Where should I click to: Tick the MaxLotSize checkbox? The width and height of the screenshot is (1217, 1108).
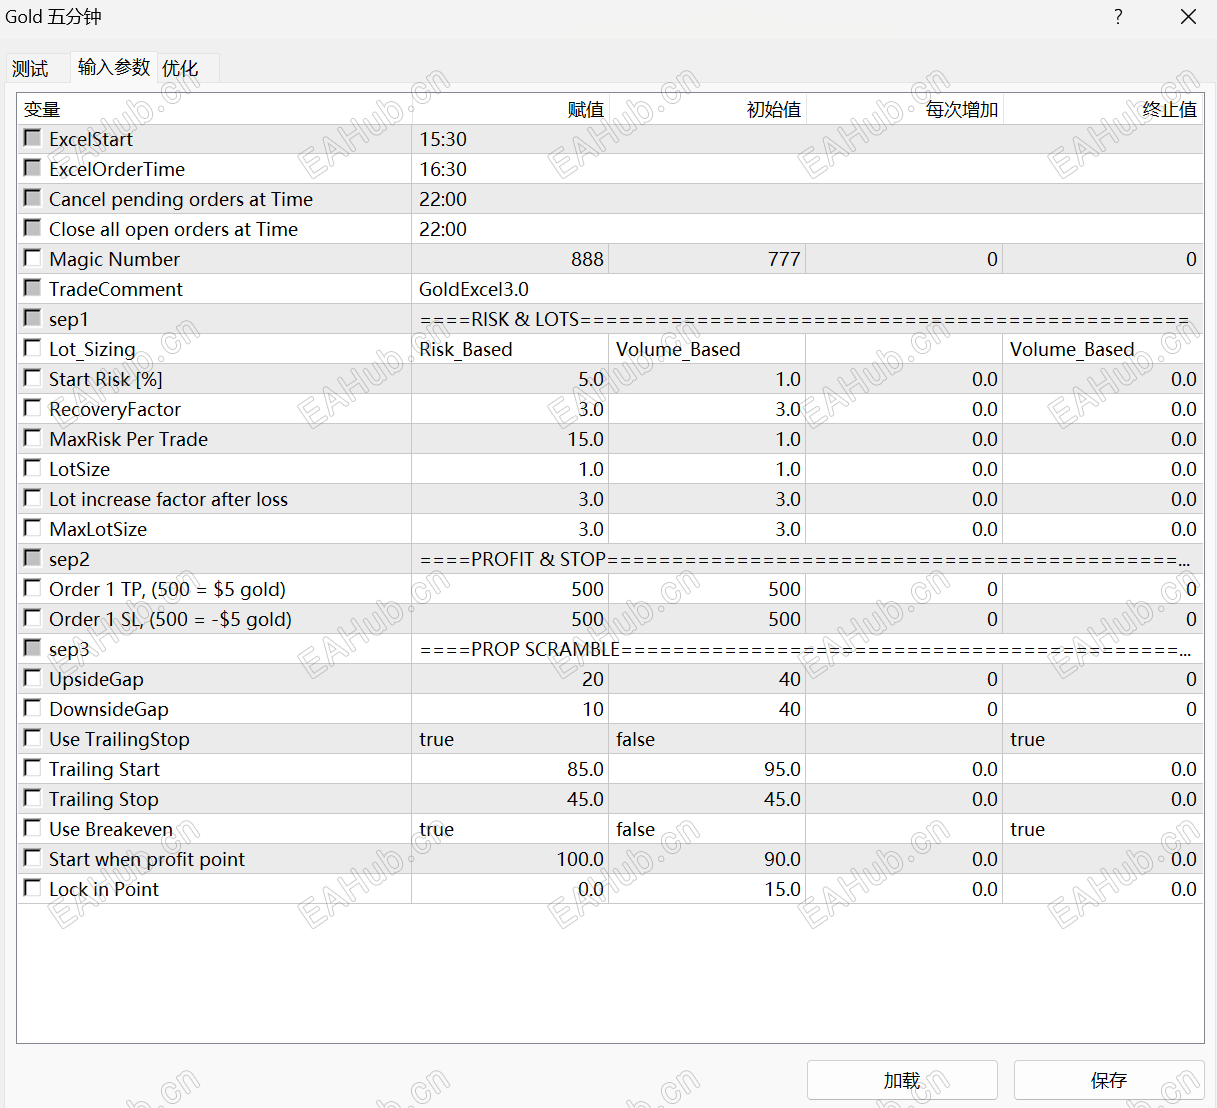(33, 528)
